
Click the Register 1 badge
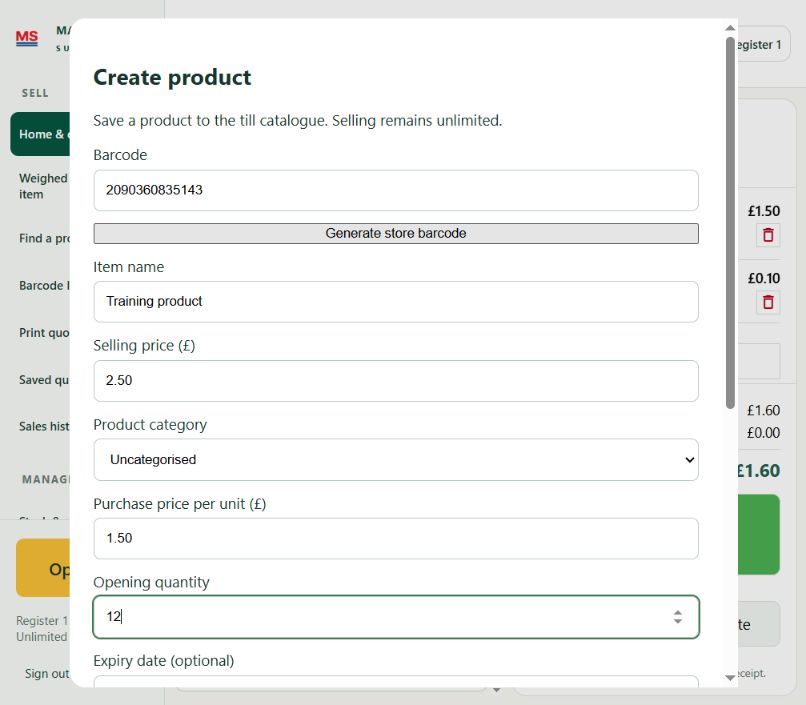764,44
